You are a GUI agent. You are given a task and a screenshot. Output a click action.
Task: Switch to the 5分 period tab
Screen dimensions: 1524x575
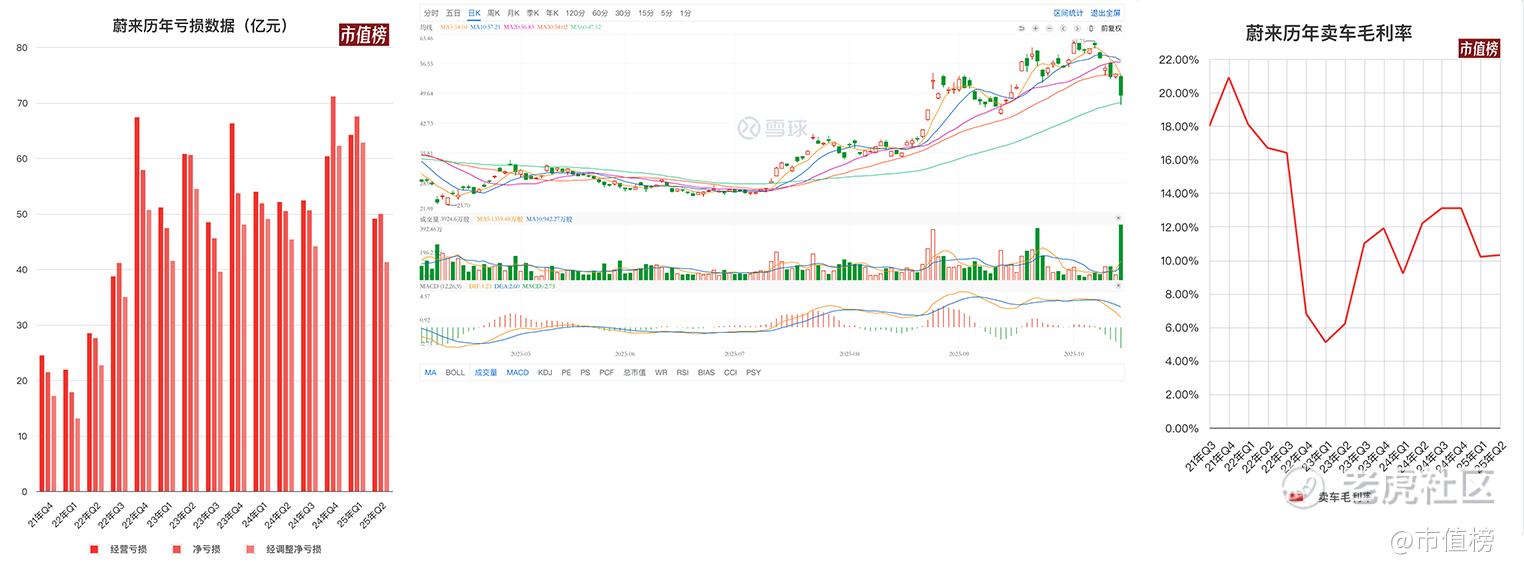(x=666, y=13)
